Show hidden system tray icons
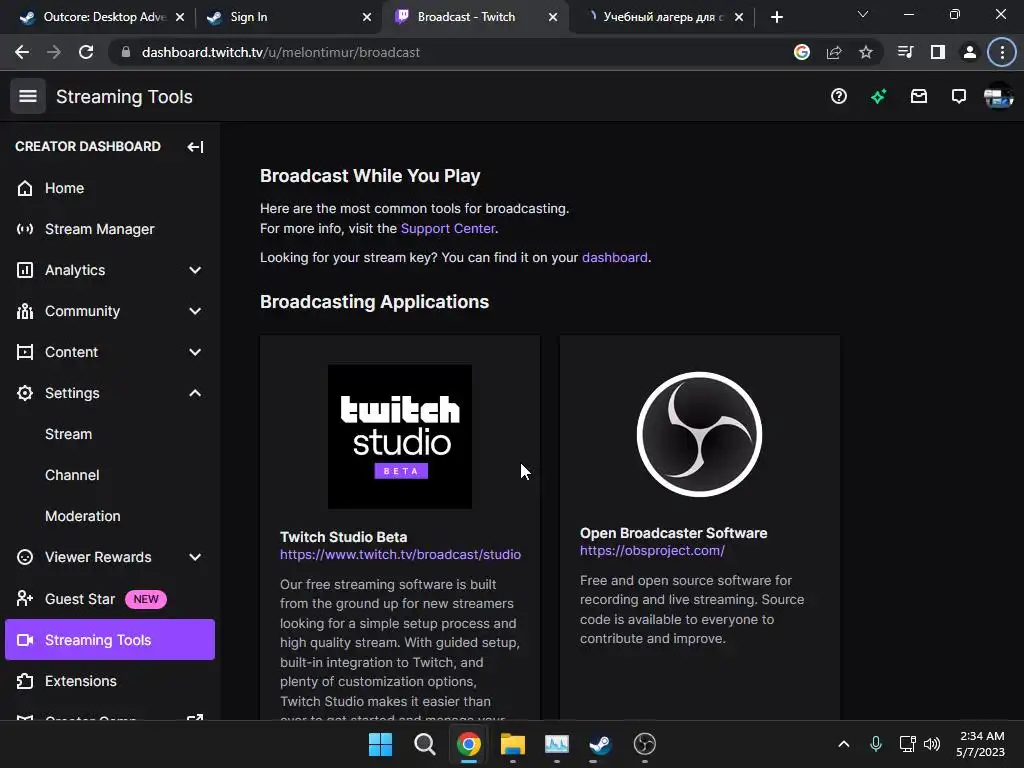This screenshot has width=1024, height=768. tap(844, 744)
